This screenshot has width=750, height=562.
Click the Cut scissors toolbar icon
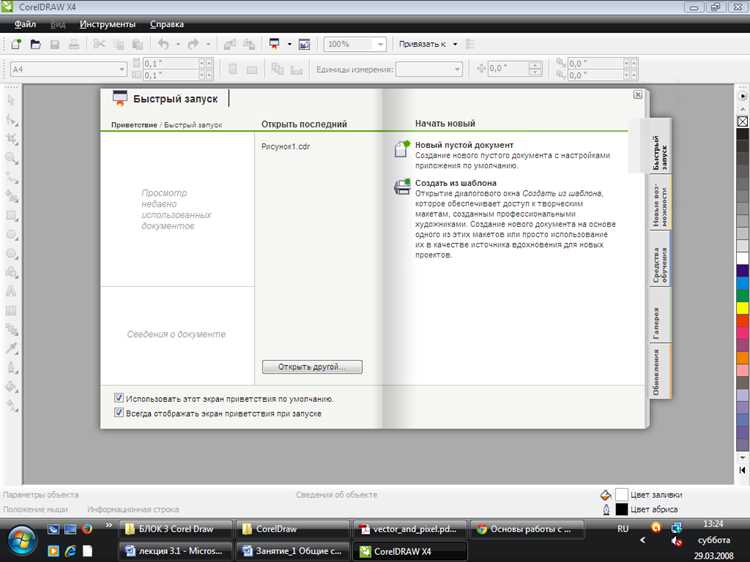[99, 44]
